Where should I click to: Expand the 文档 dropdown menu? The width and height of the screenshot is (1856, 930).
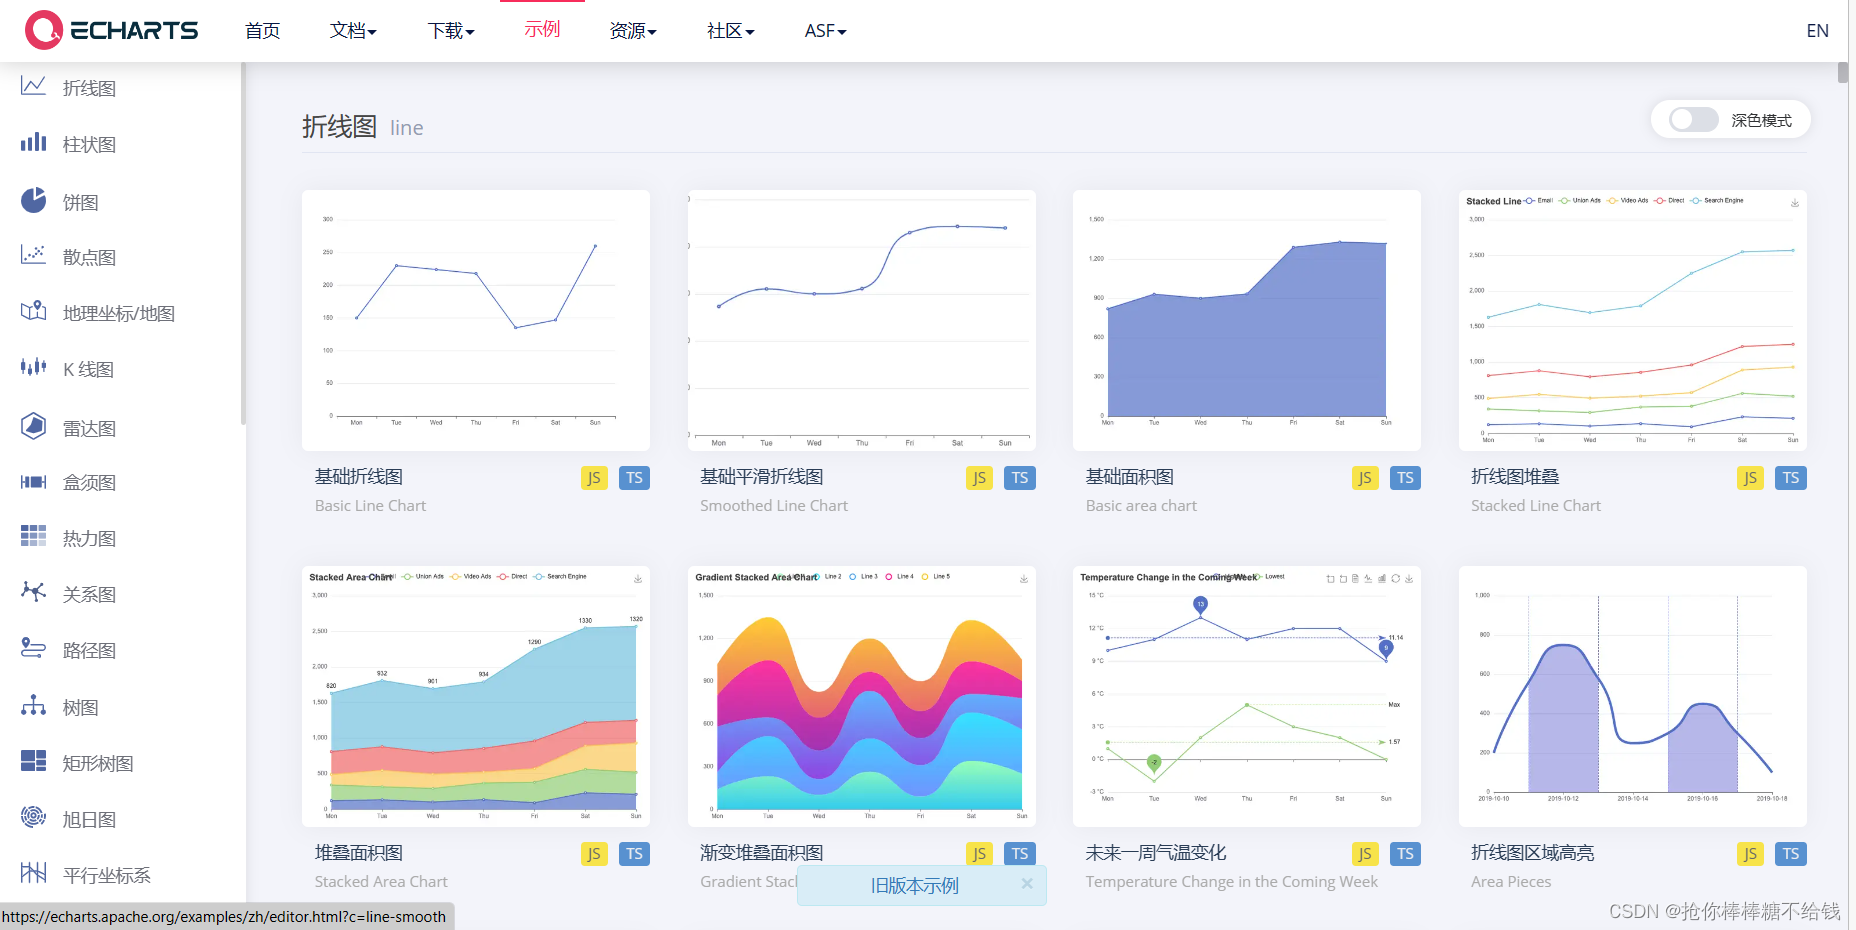353,31
